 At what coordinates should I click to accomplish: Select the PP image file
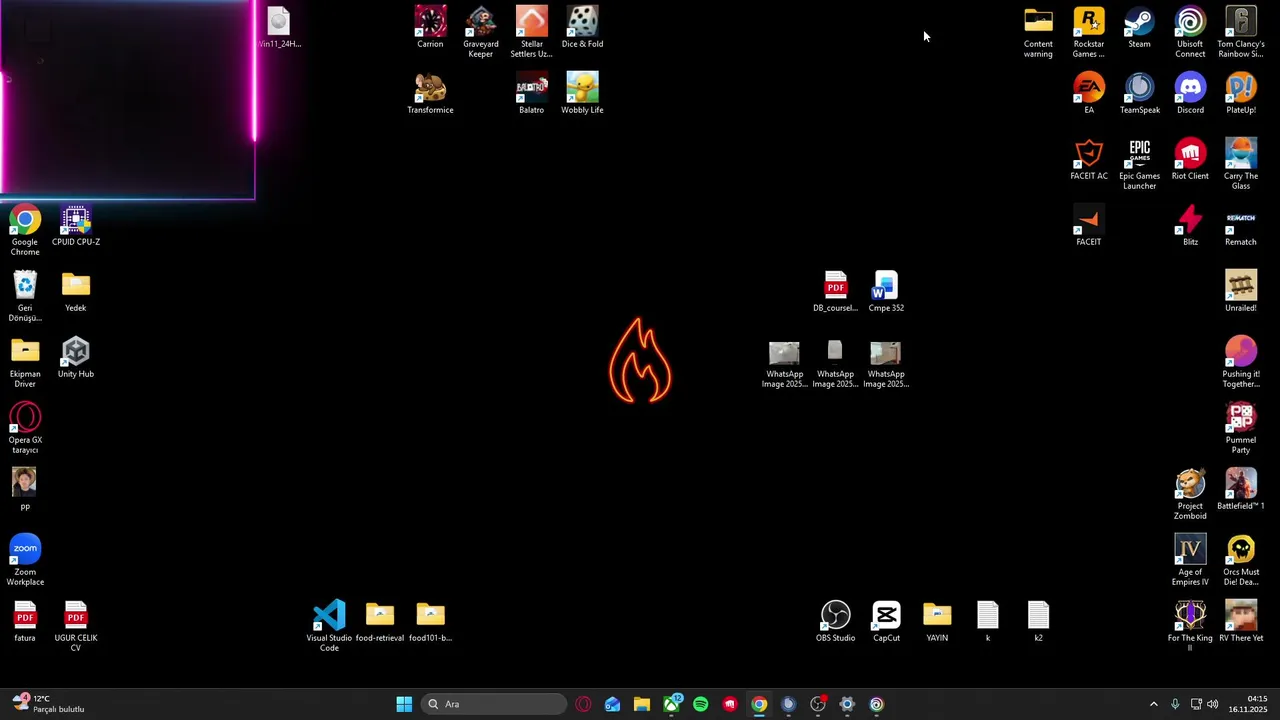(25, 489)
